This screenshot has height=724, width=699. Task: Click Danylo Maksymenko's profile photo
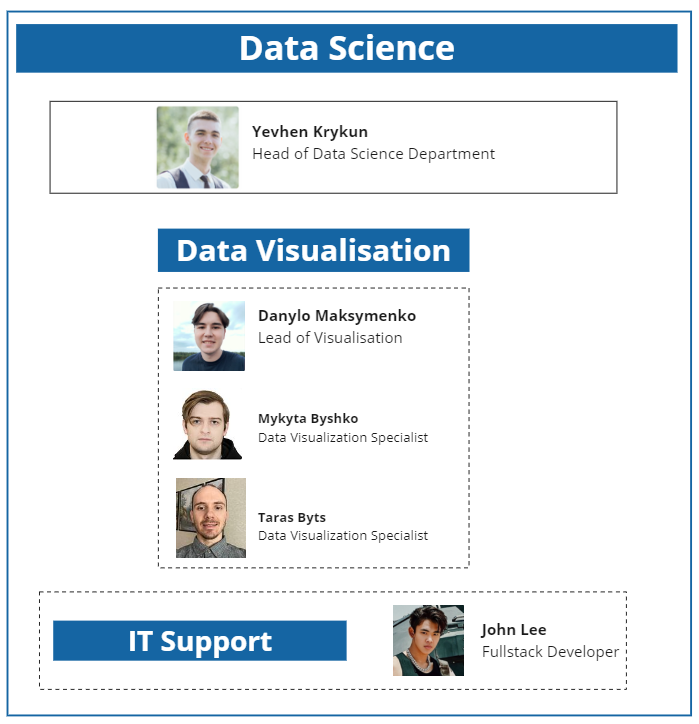(209, 336)
